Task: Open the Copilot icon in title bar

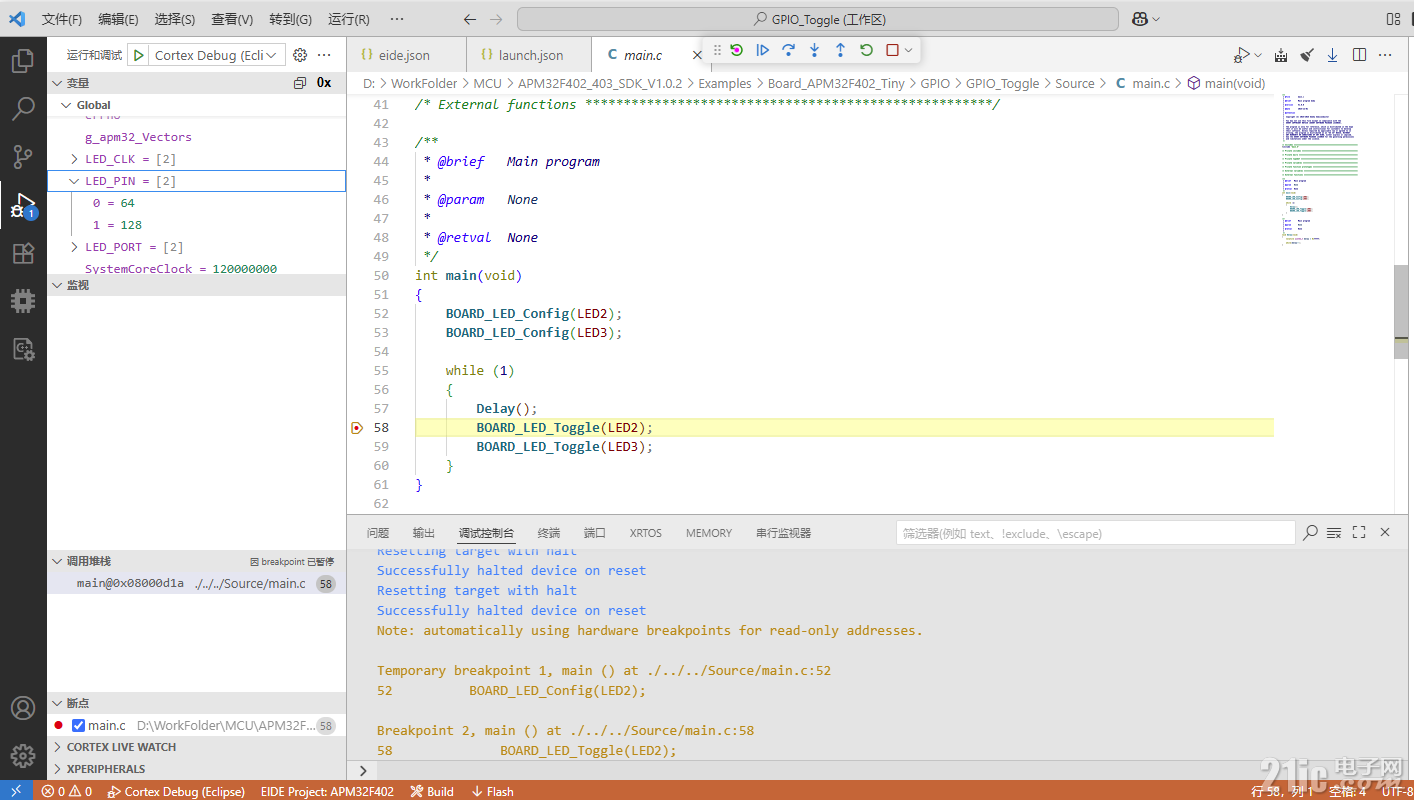Action: 1139,19
